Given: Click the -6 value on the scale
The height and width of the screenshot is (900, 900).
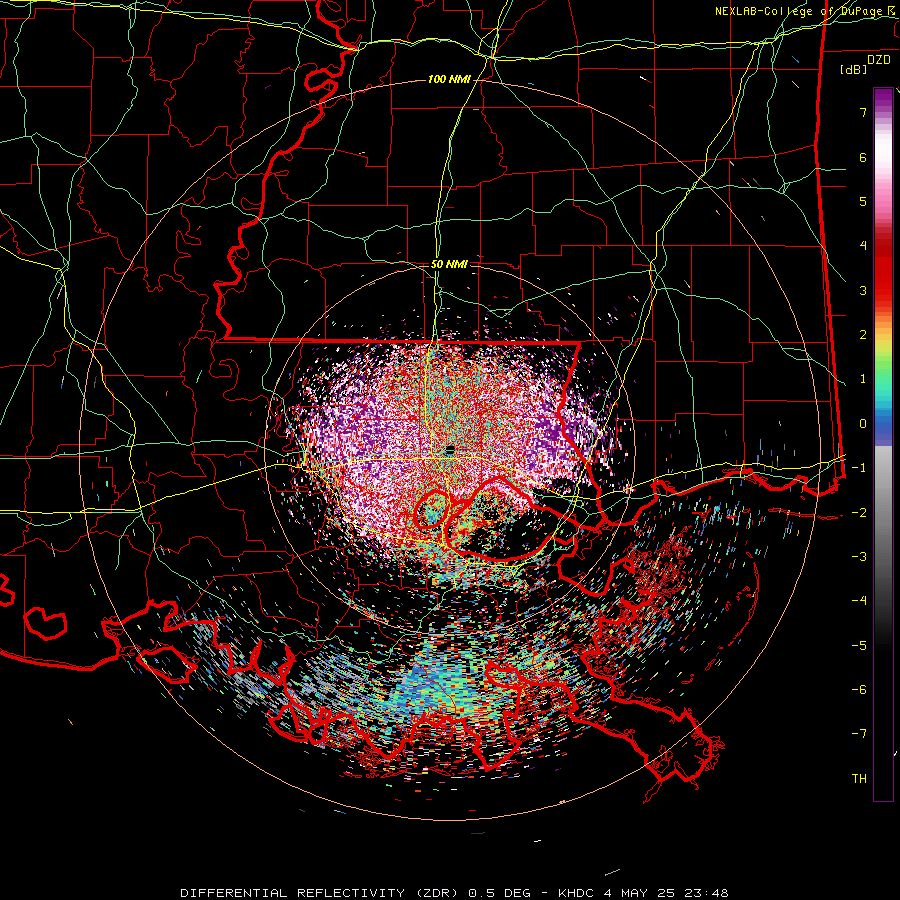Looking at the screenshot, I should [859, 689].
